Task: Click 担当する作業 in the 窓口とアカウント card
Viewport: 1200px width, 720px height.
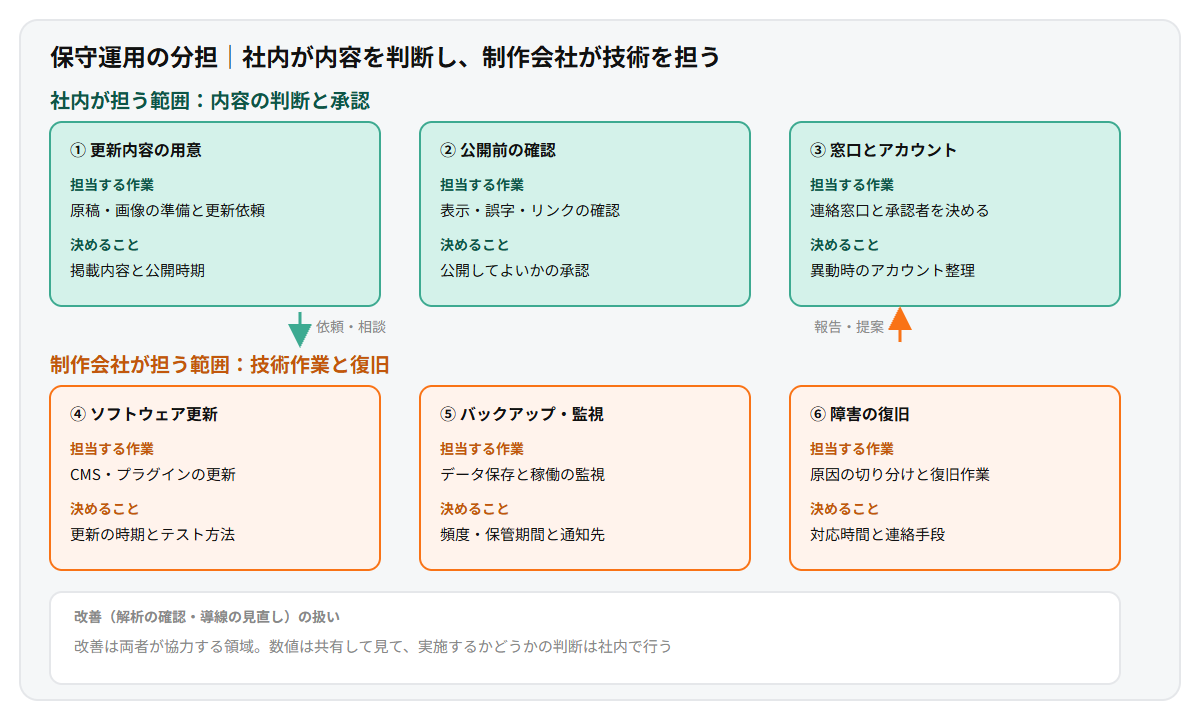Action: tap(852, 185)
